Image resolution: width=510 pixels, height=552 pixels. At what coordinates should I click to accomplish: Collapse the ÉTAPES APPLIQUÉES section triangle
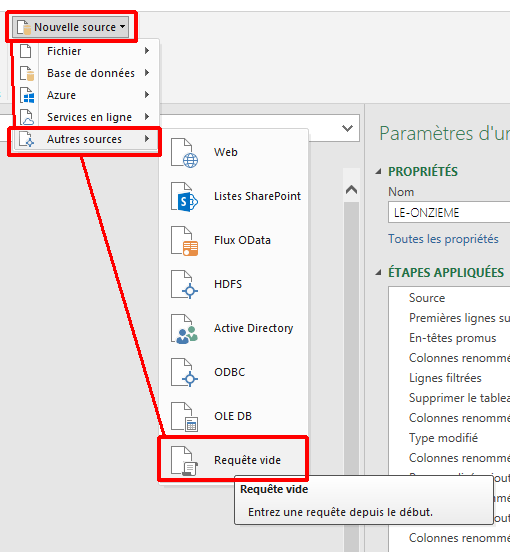point(378,272)
